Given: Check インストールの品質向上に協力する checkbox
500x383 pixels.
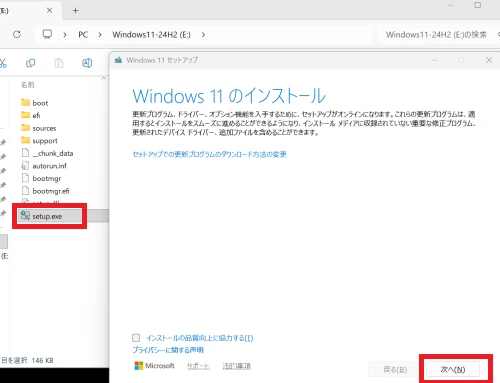Looking at the screenshot, I should point(136,338).
